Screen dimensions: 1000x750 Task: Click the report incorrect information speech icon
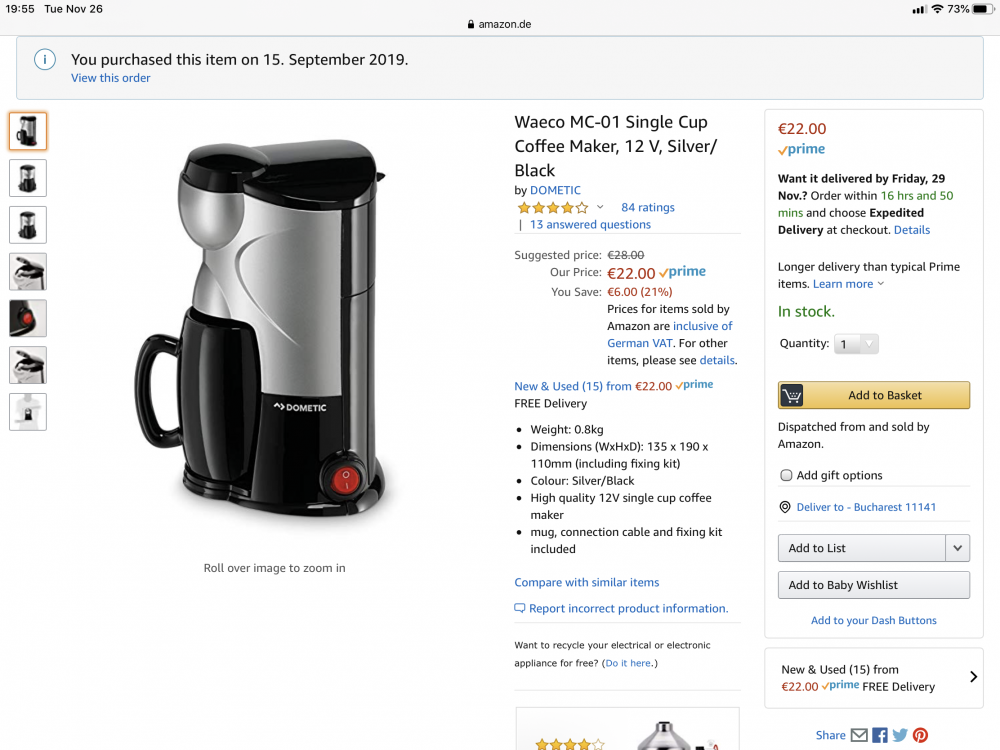520,608
